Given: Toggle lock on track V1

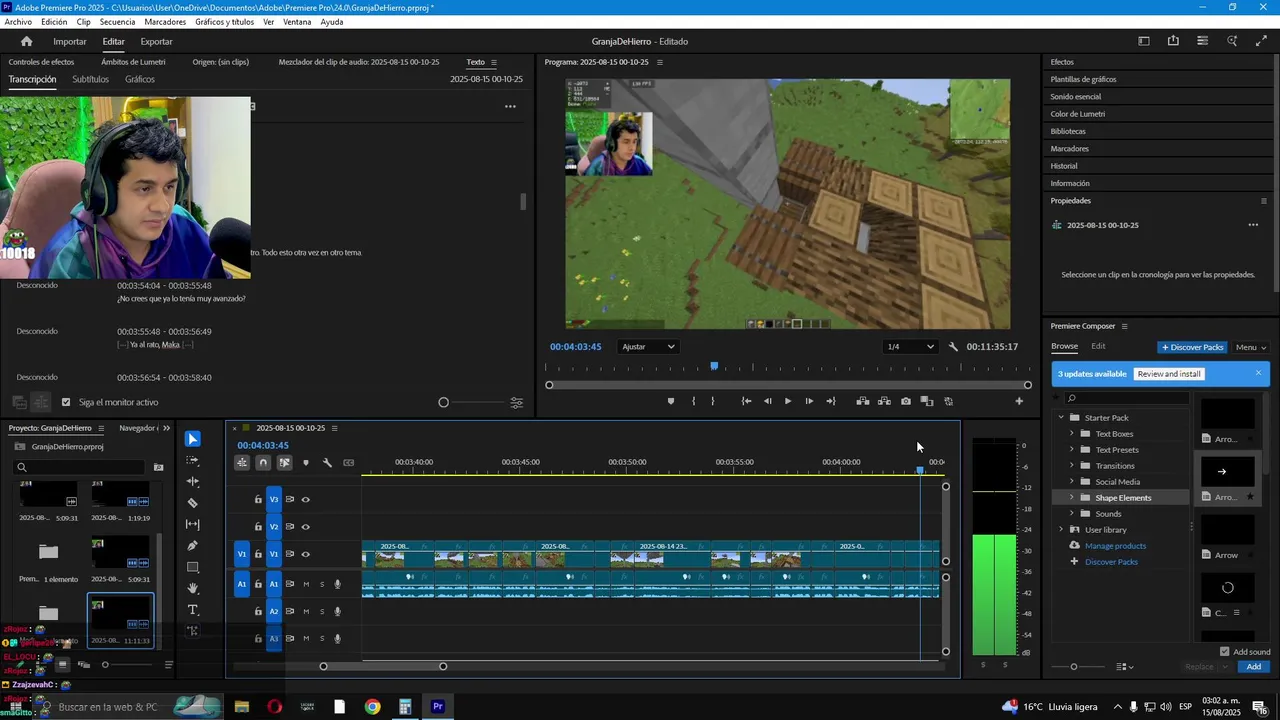Looking at the screenshot, I should 258,554.
